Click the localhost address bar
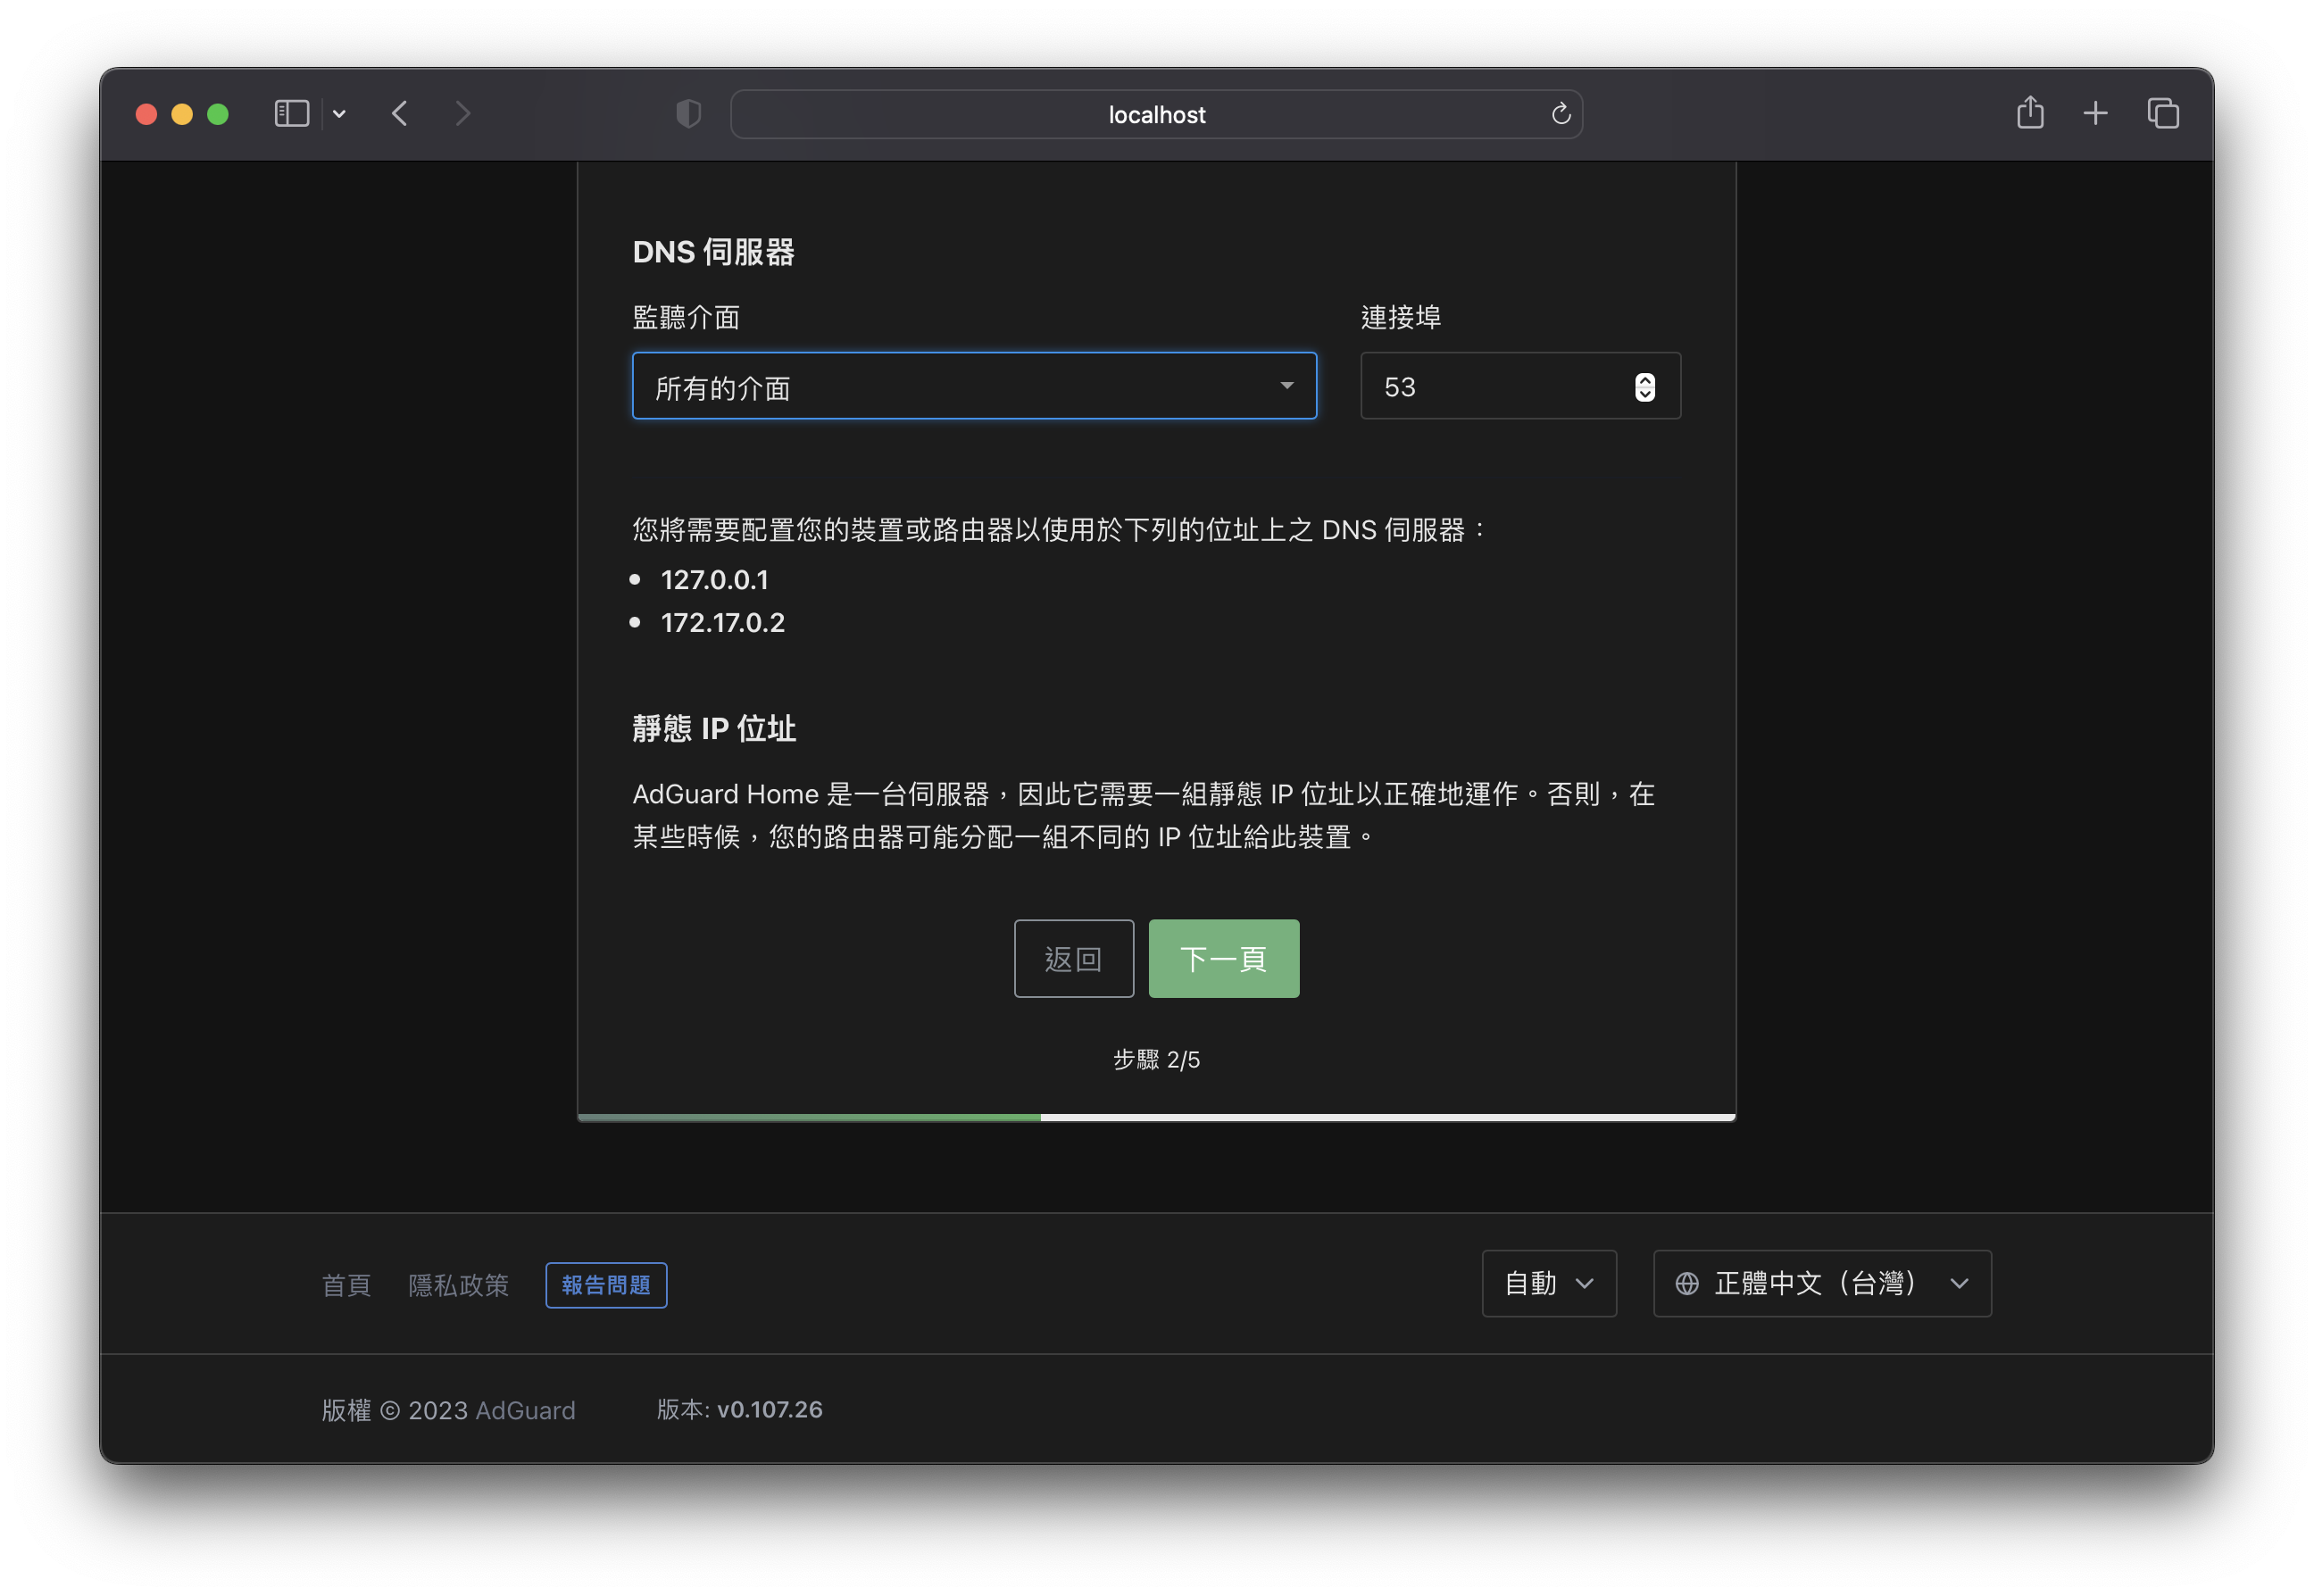 1156,114
